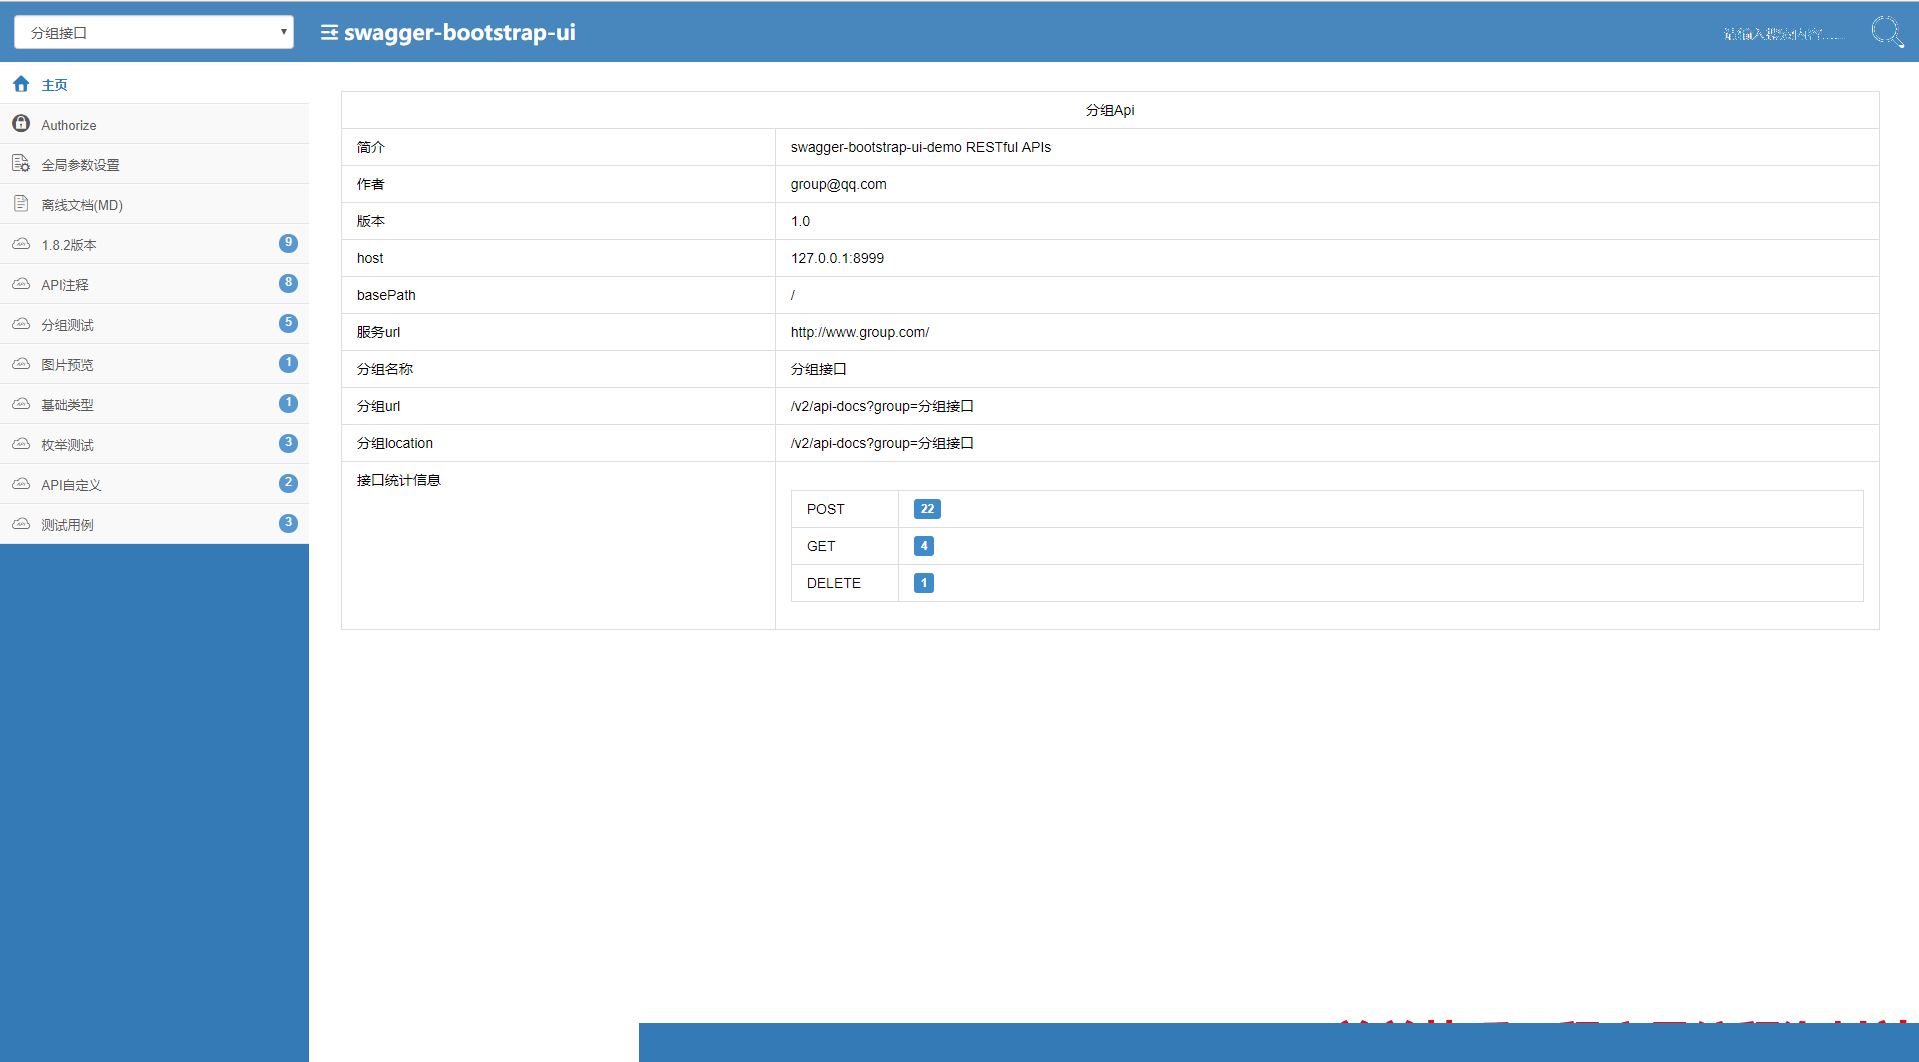Image resolution: width=1919 pixels, height=1062 pixels.
Task: Click cloud icon beside API注释
Action: (x=21, y=283)
